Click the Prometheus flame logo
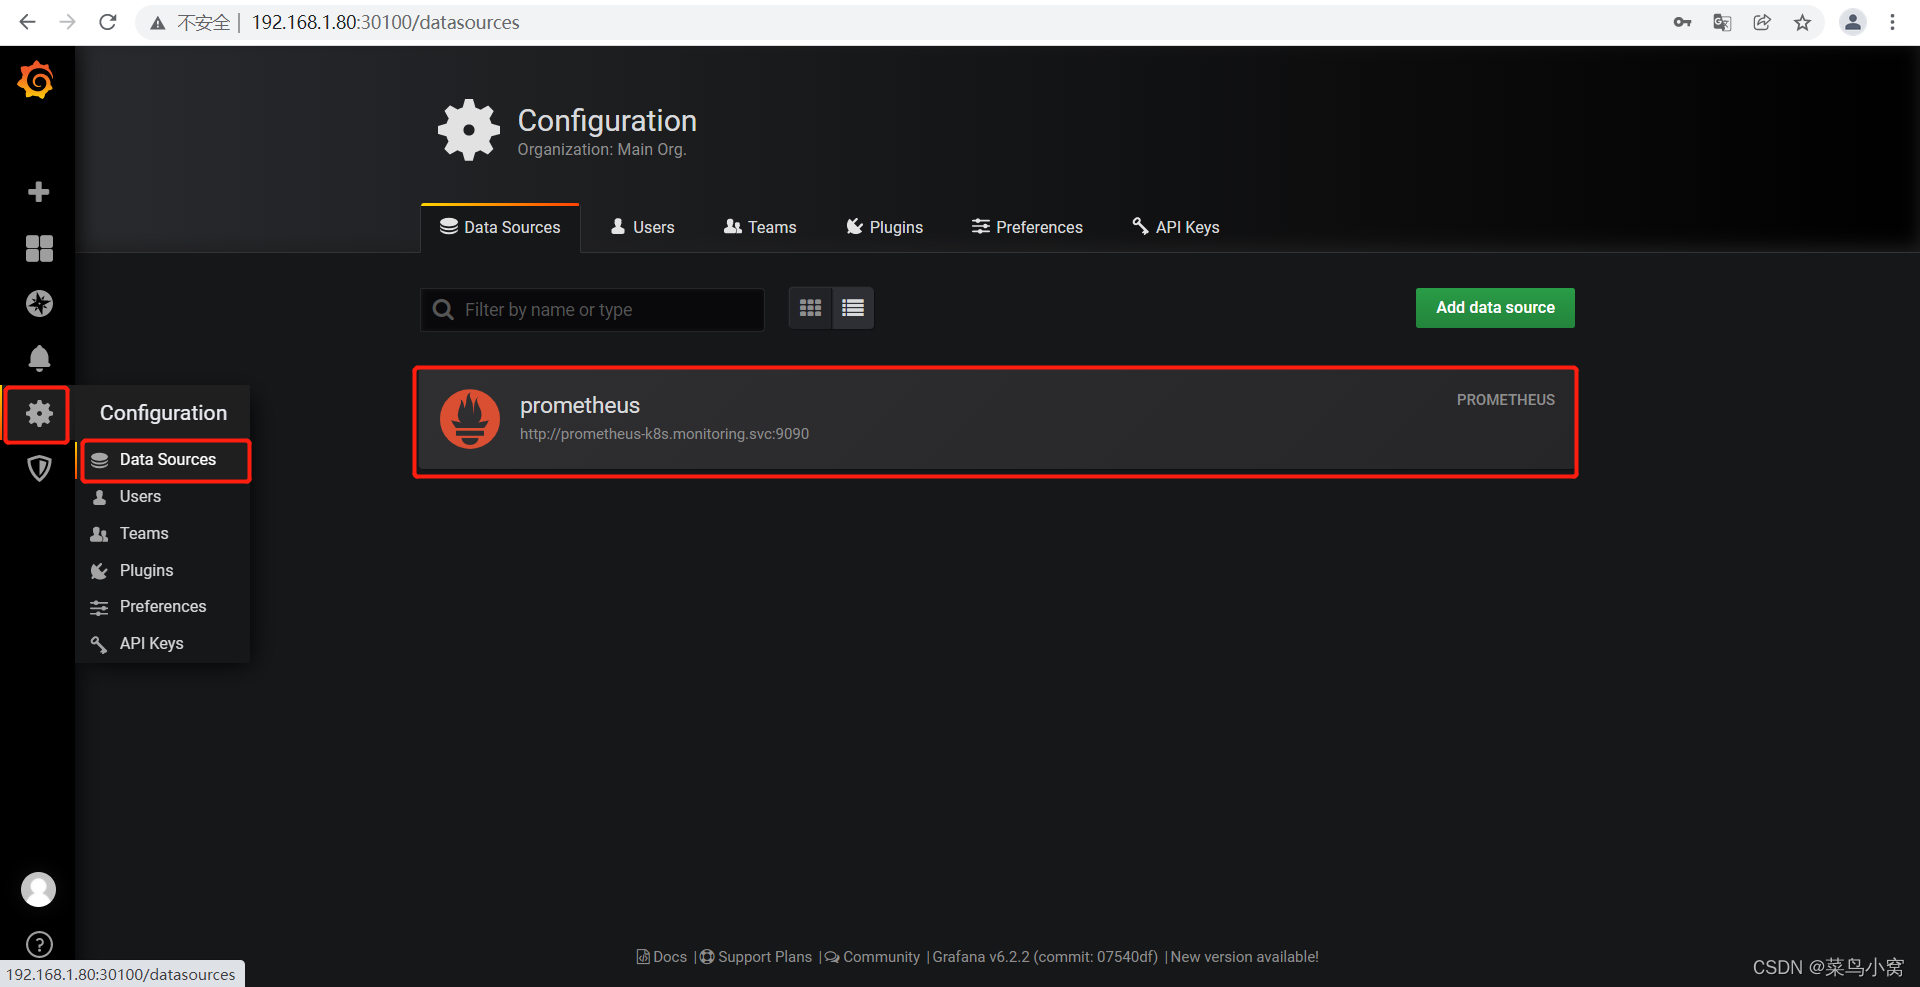Viewport: 1920px width, 987px height. click(x=470, y=419)
